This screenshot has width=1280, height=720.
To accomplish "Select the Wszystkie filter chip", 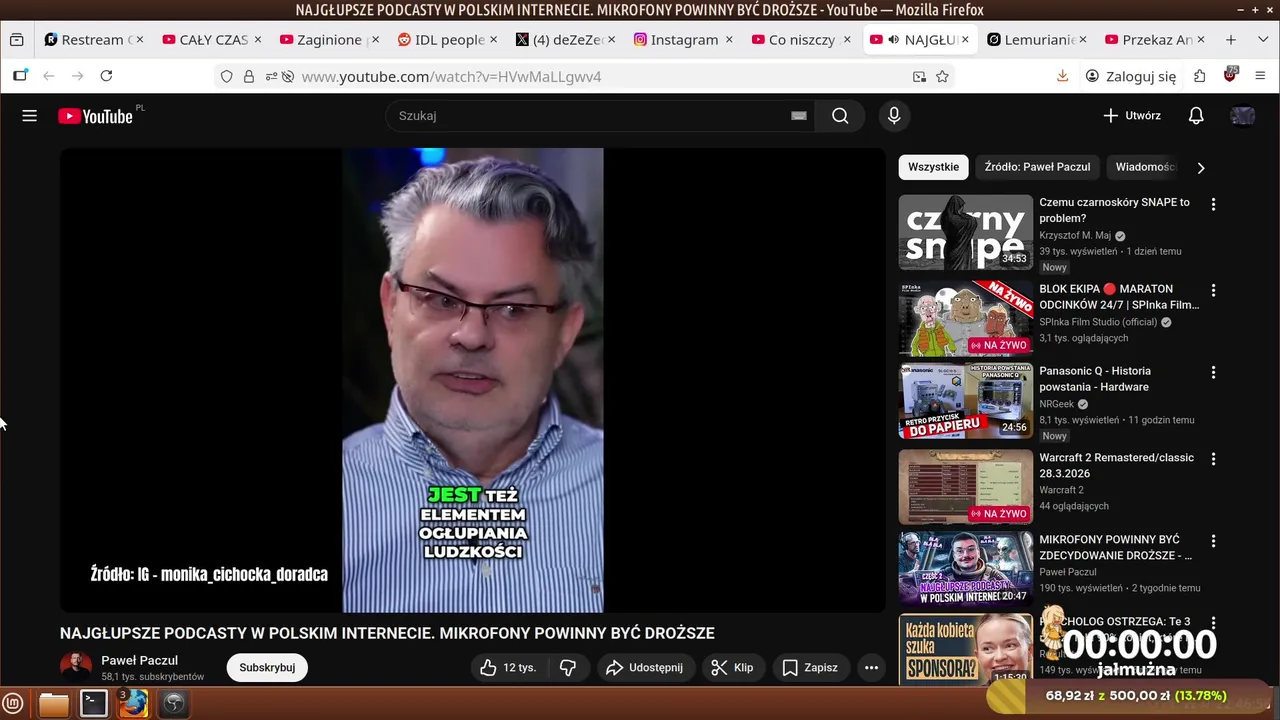I will coord(933,167).
